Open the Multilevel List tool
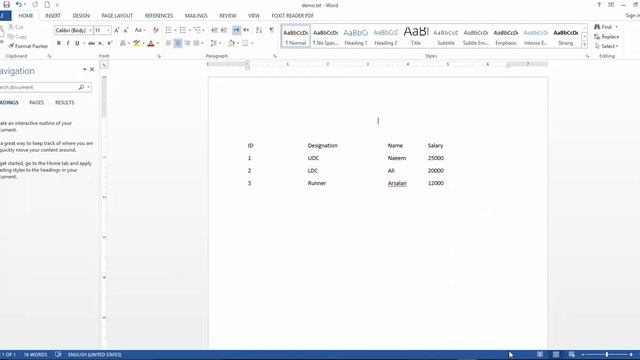Image resolution: width=640 pixels, height=360 pixels. tap(197, 30)
